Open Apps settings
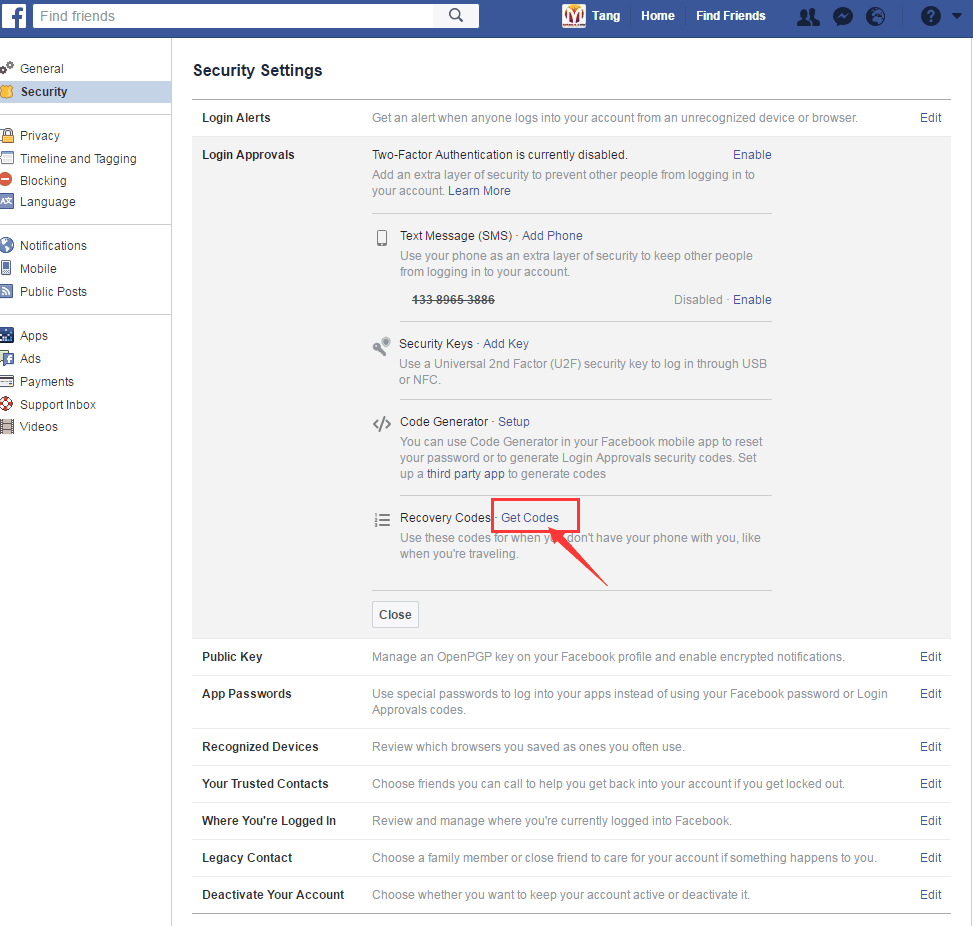 (x=34, y=335)
